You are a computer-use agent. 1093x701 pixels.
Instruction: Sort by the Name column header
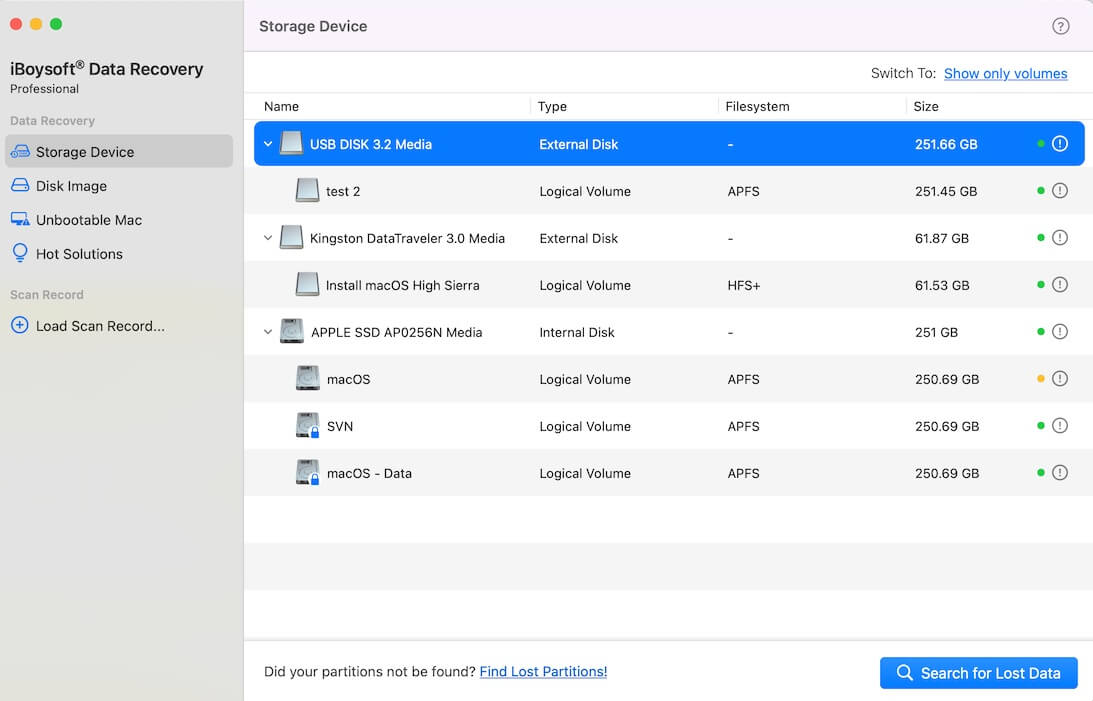pyautogui.click(x=282, y=106)
